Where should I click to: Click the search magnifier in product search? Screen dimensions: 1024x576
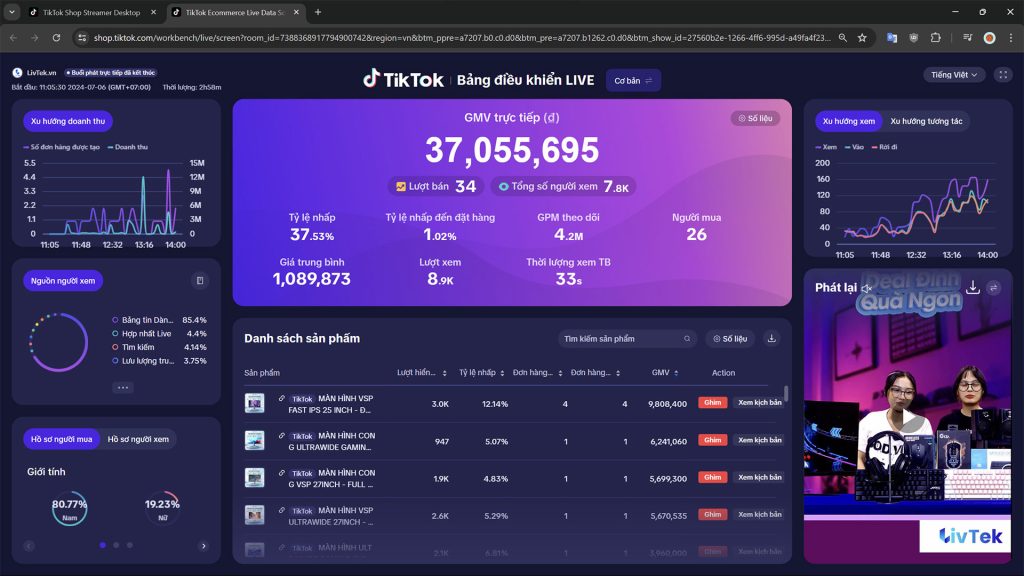687,338
